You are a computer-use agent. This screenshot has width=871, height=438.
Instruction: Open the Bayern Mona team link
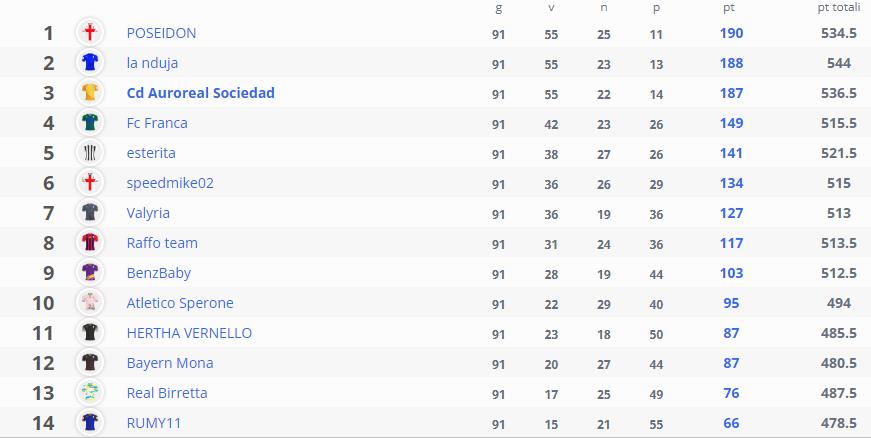pos(170,363)
